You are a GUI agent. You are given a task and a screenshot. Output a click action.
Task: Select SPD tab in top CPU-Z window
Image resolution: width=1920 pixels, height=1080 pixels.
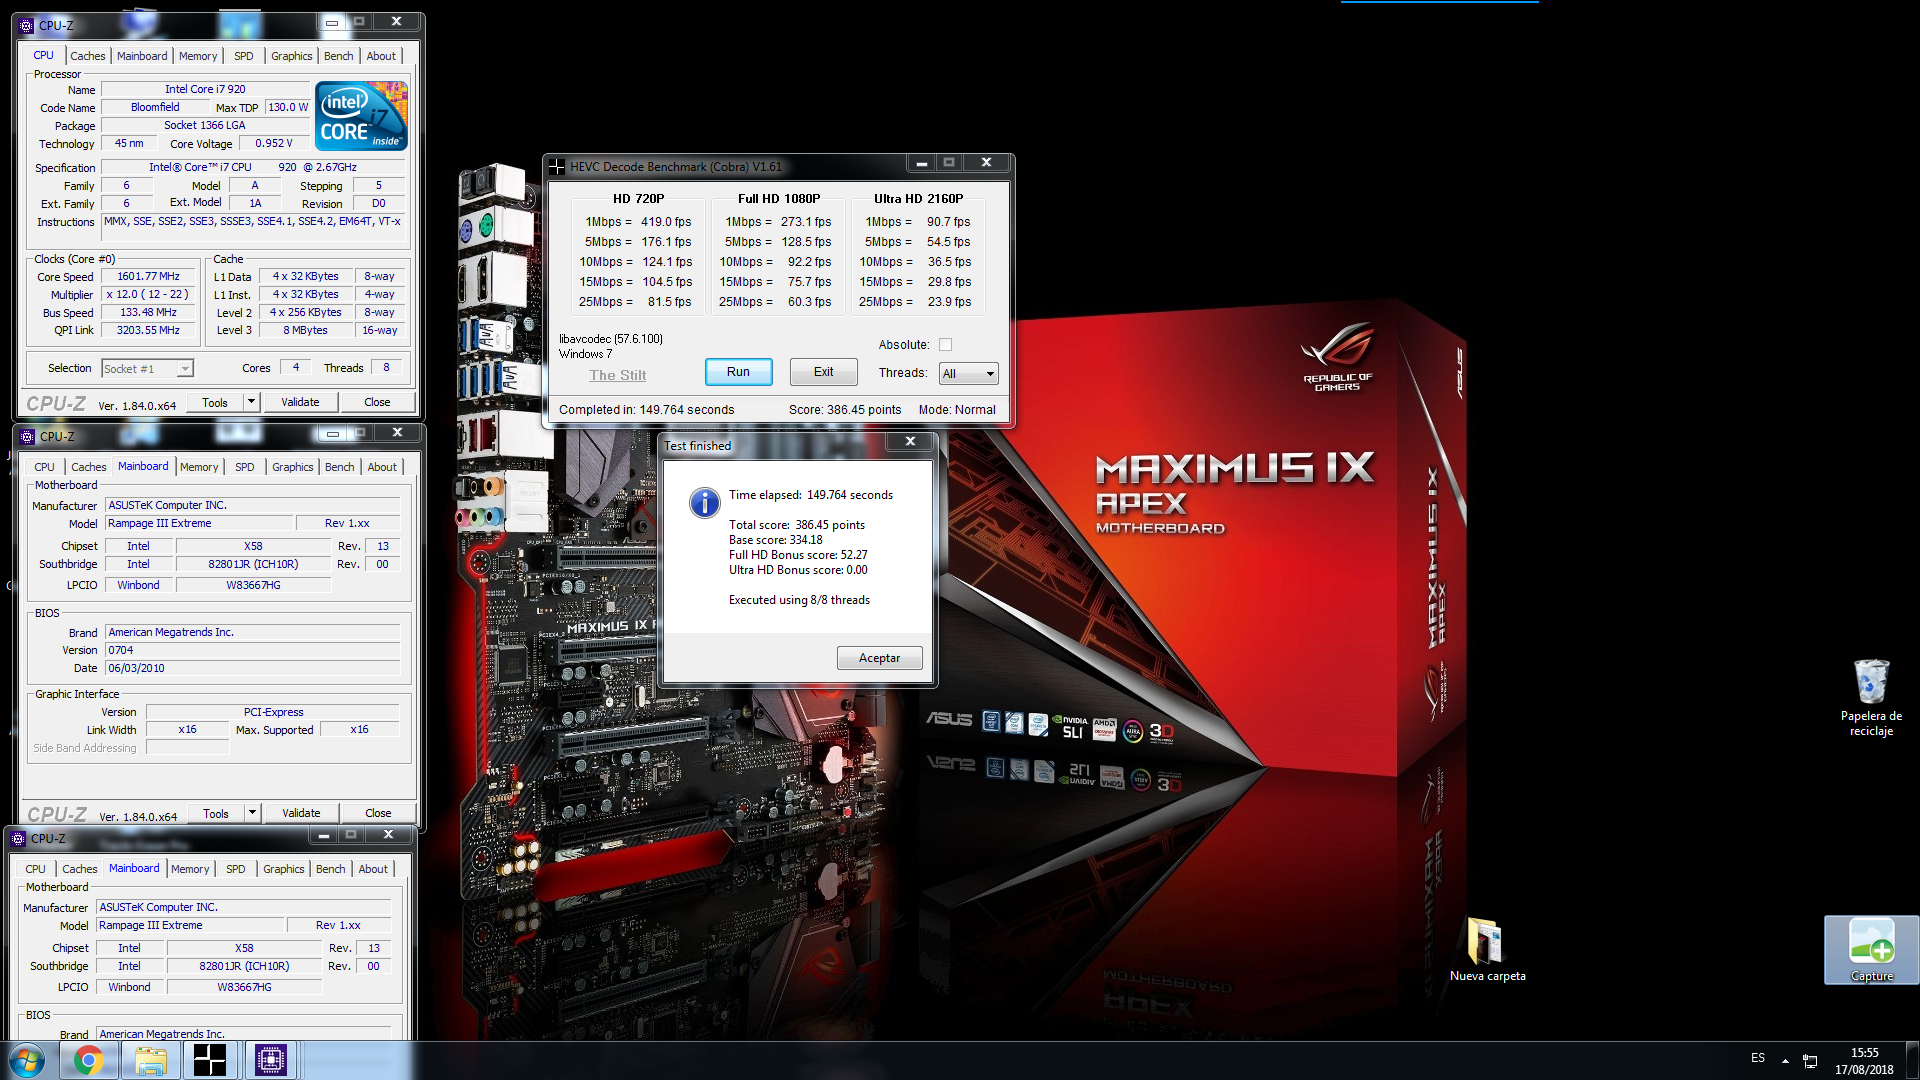pos(244,56)
